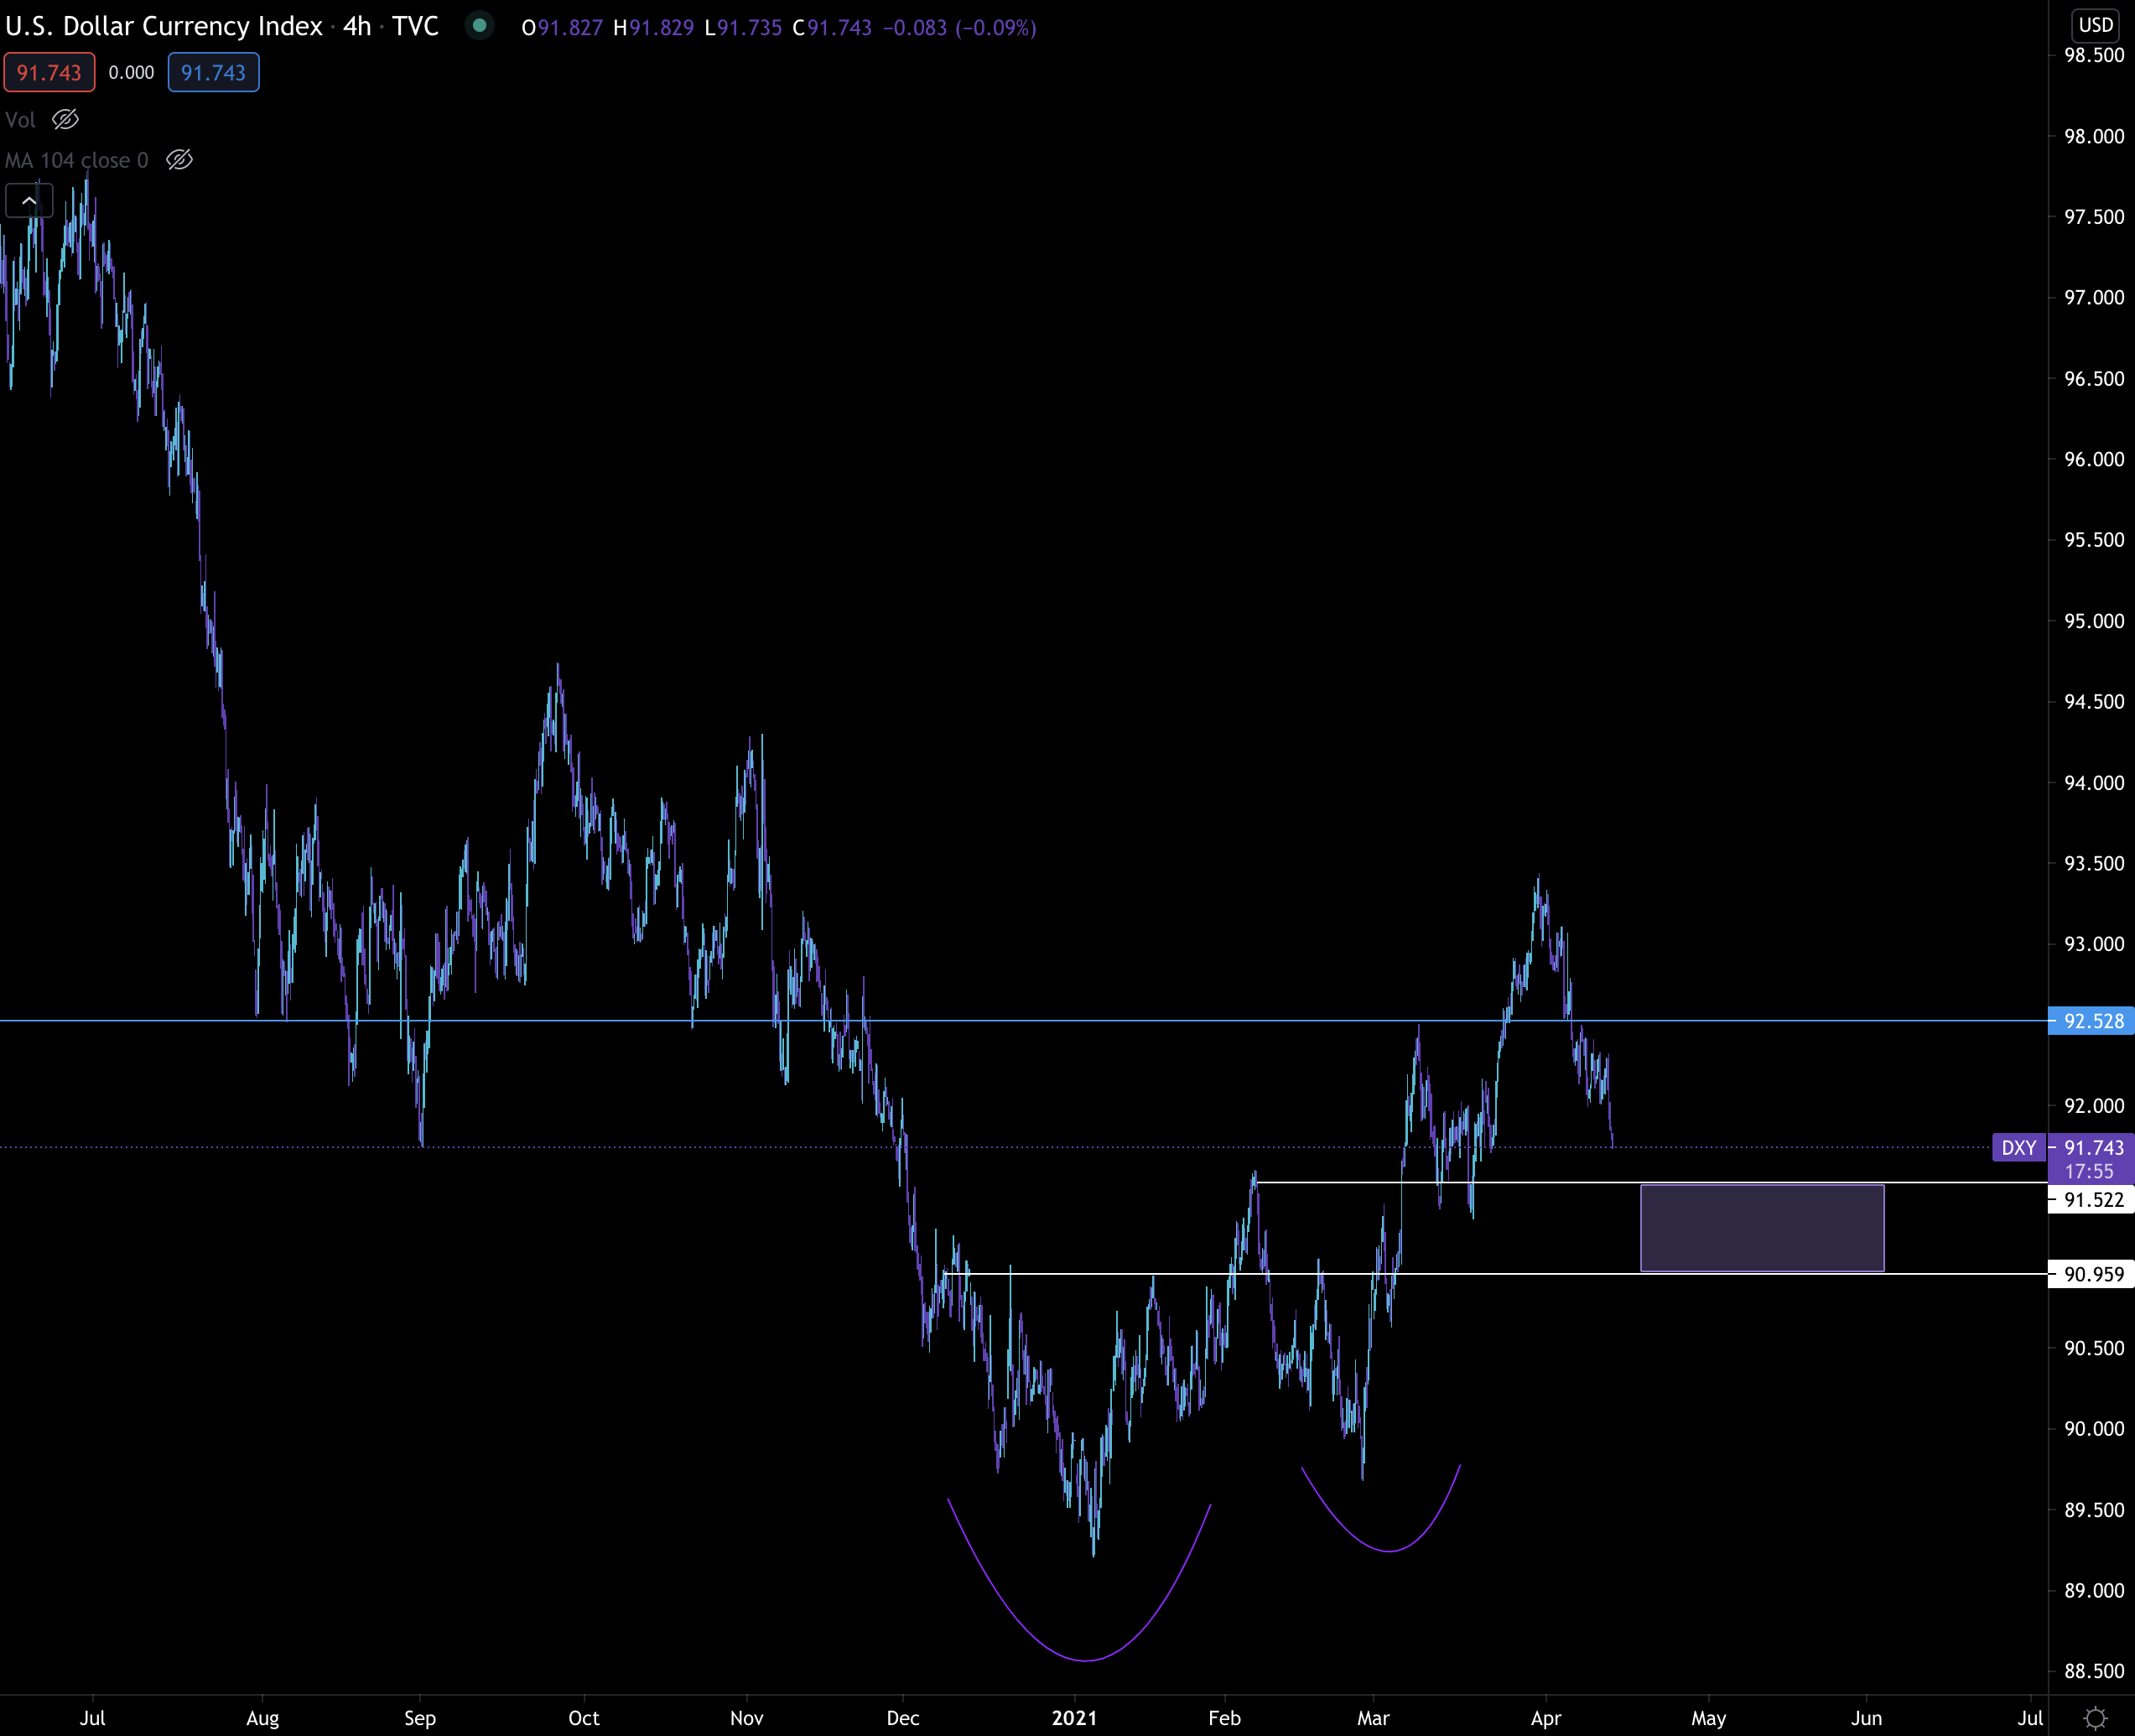Screen dimensions: 2135x1736
Task: Click the blue 91.743 buy button
Action: [213, 73]
